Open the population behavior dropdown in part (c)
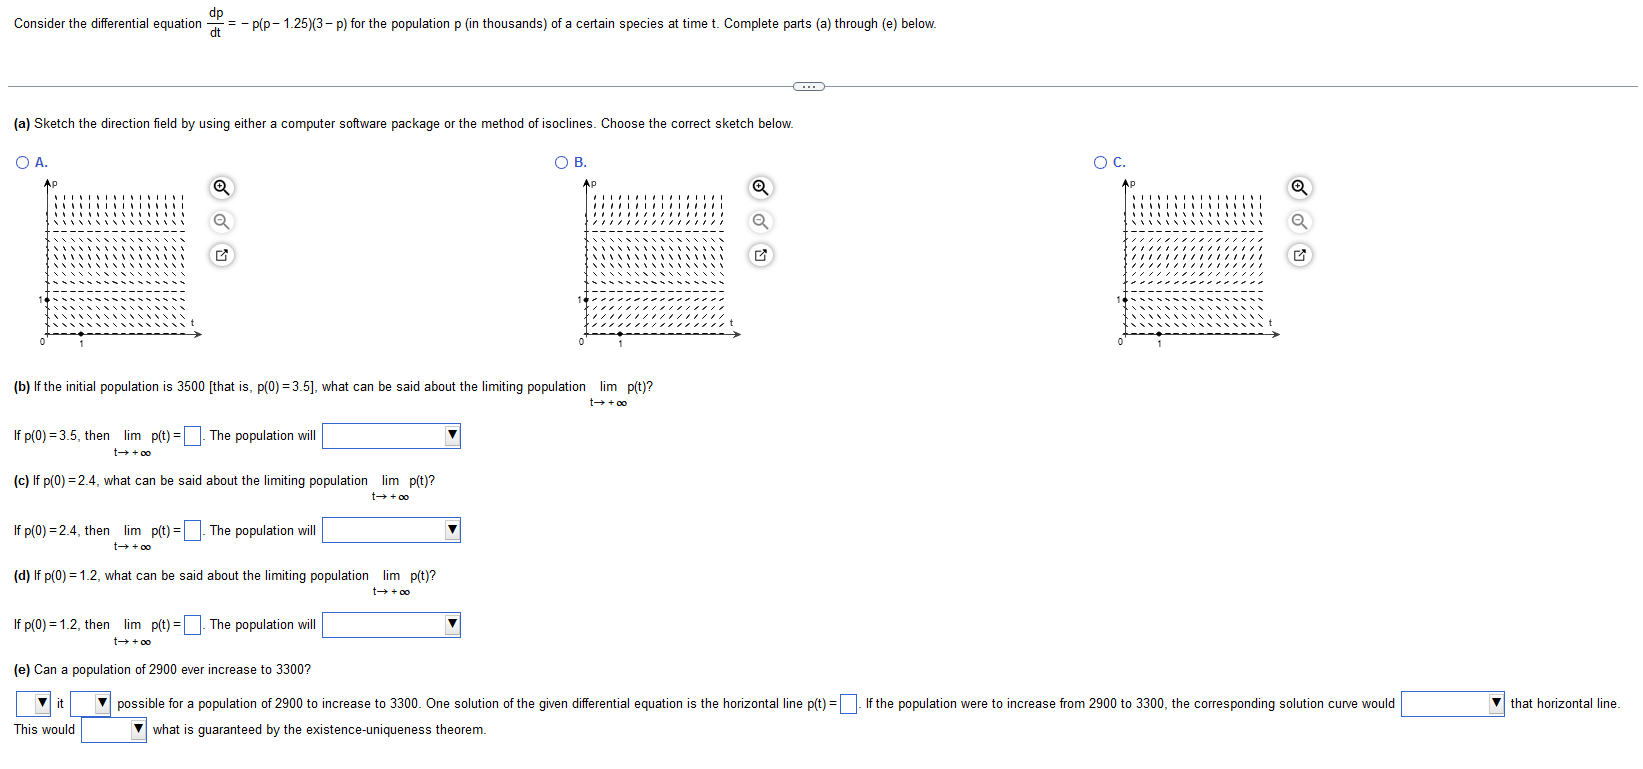Image resolution: width=1643 pixels, height=769 pixels. coord(451,530)
